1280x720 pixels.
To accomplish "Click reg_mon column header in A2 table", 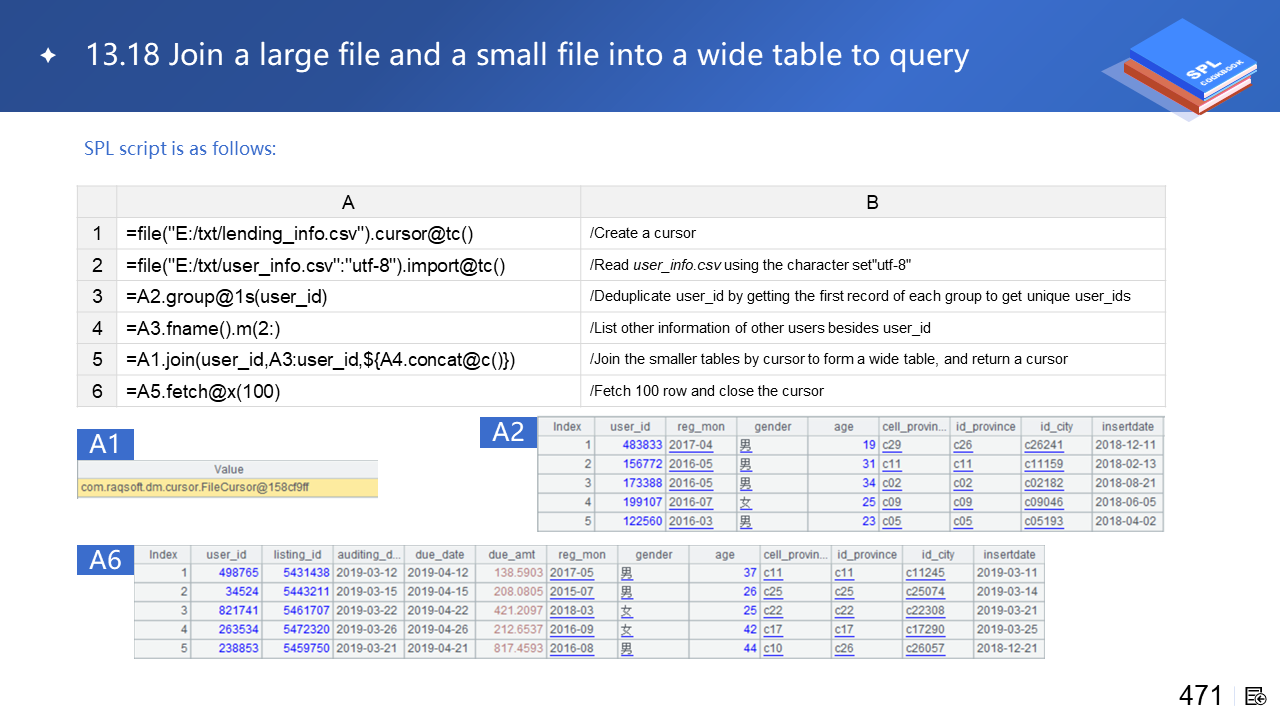I will click(x=701, y=426).
